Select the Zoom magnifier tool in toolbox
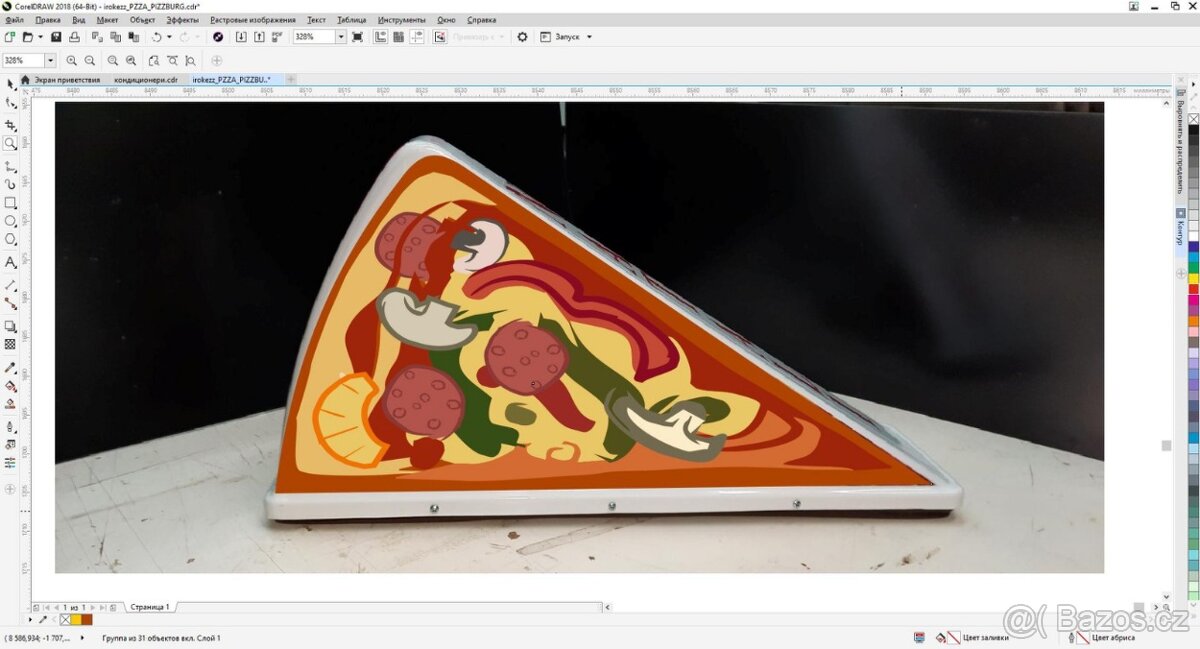 tap(10, 144)
